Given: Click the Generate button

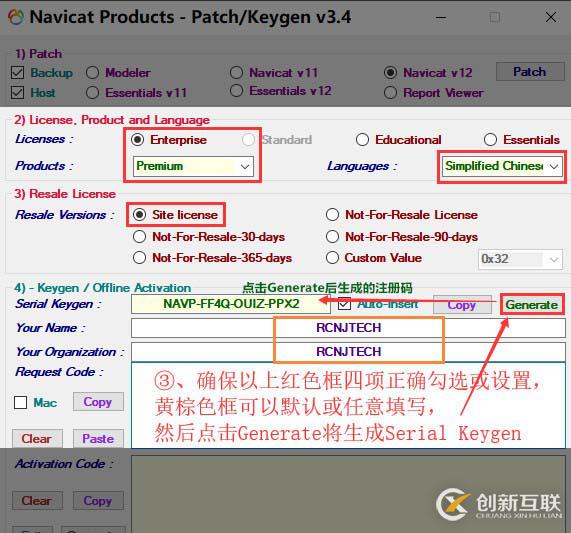Looking at the screenshot, I should (532, 304).
